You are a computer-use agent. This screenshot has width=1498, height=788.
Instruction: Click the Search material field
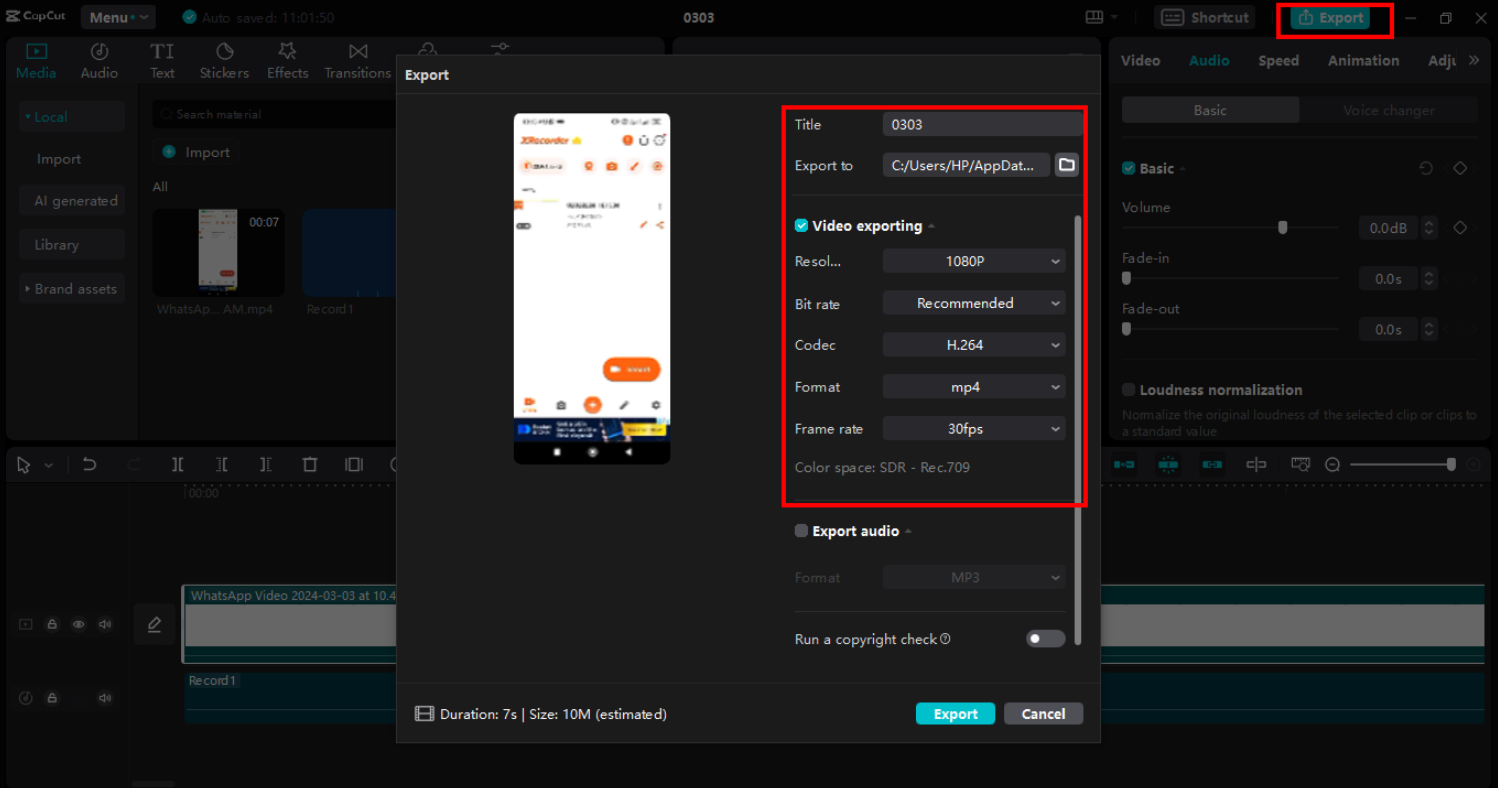(275, 114)
